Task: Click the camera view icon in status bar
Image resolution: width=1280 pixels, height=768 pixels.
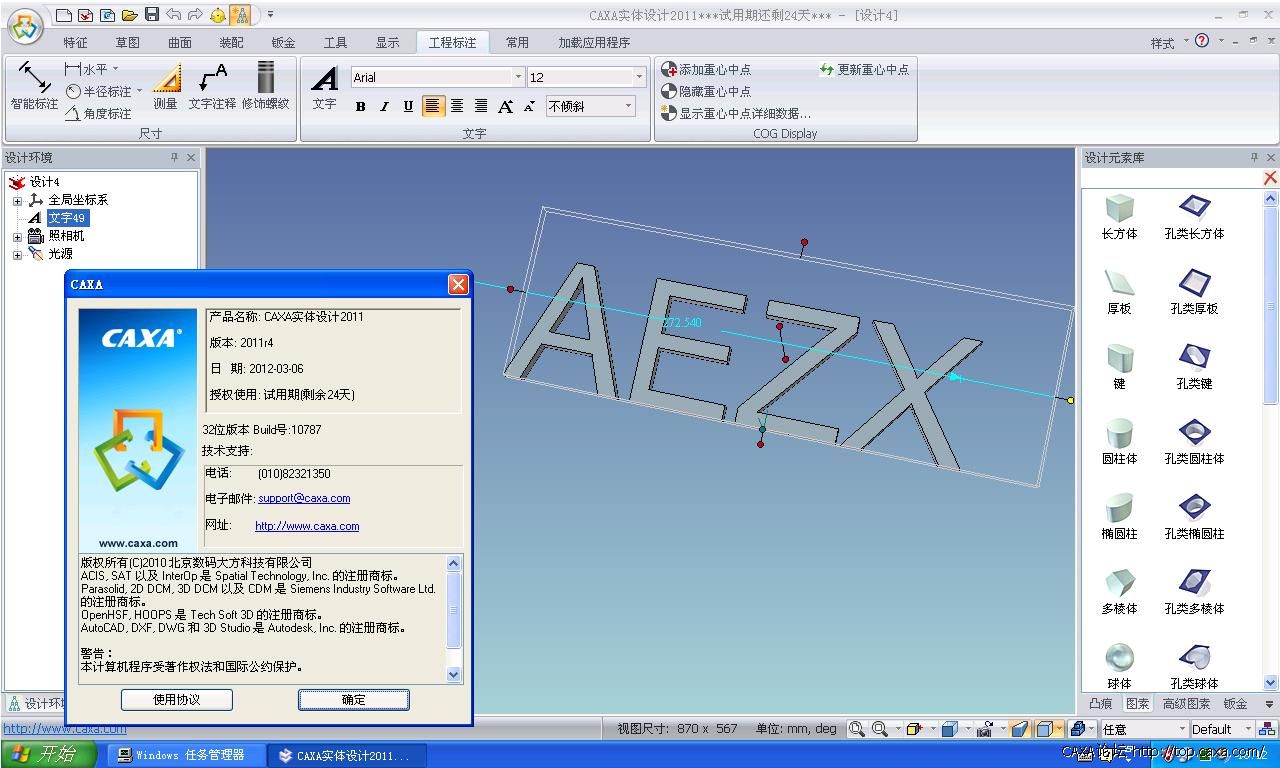Action: (x=985, y=729)
